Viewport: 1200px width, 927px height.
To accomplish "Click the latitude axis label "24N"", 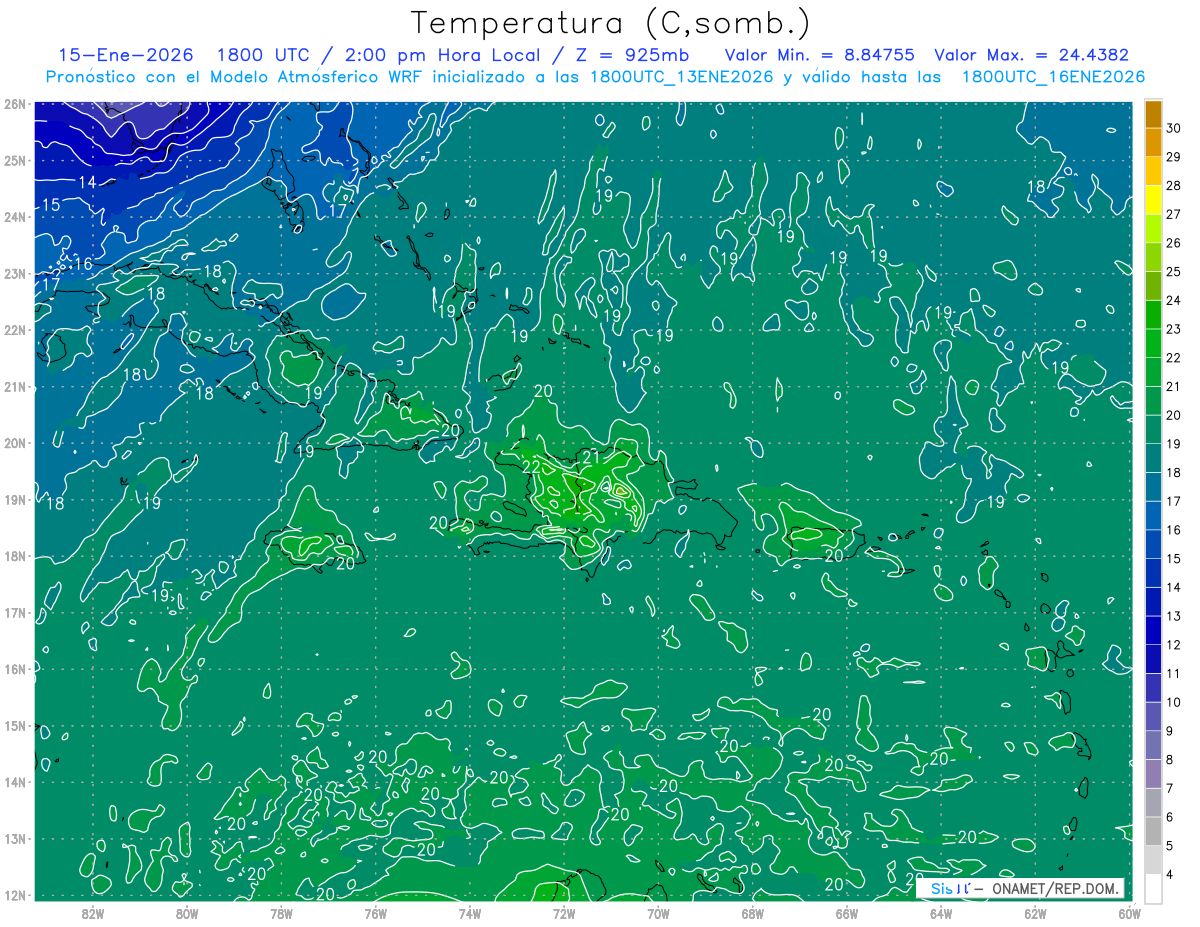I will [x=14, y=217].
